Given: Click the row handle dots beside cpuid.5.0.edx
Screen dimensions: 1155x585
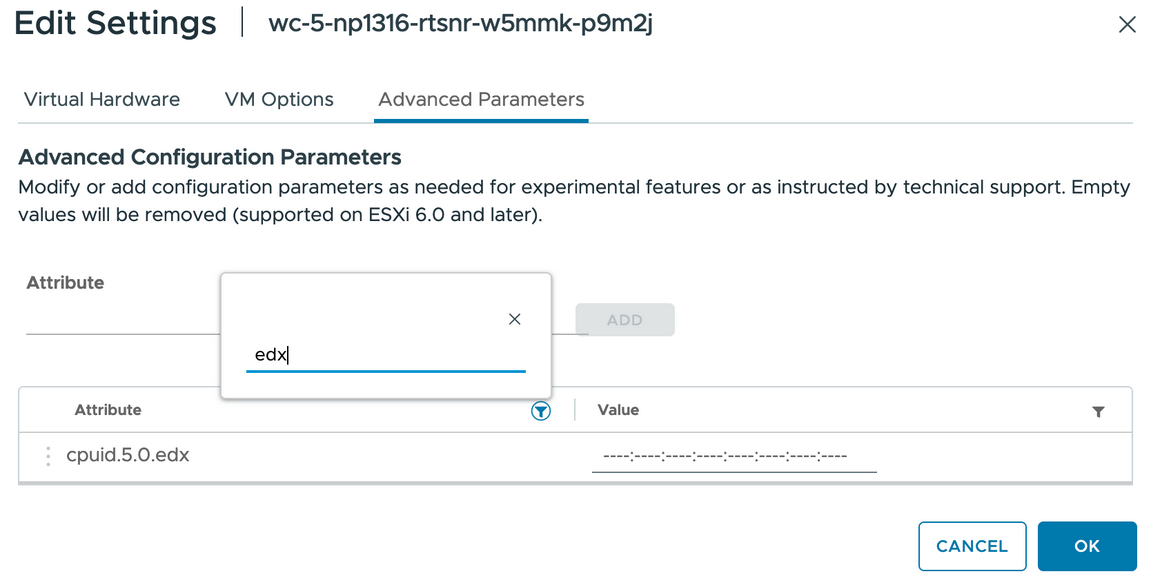Looking at the screenshot, I should (48, 456).
